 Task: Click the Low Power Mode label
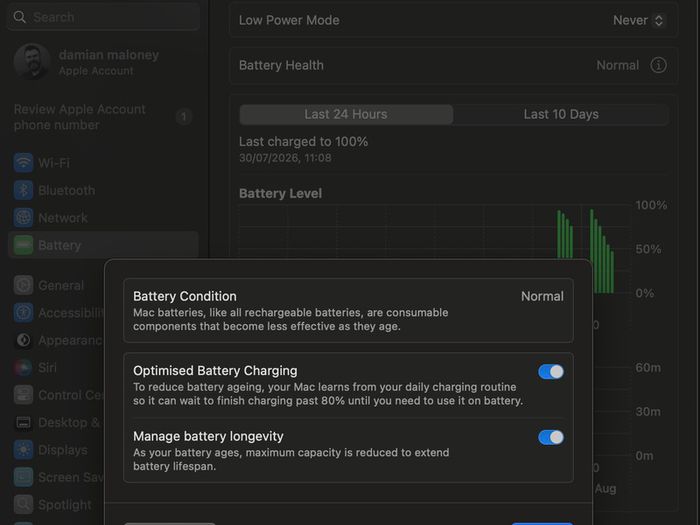coord(289,20)
